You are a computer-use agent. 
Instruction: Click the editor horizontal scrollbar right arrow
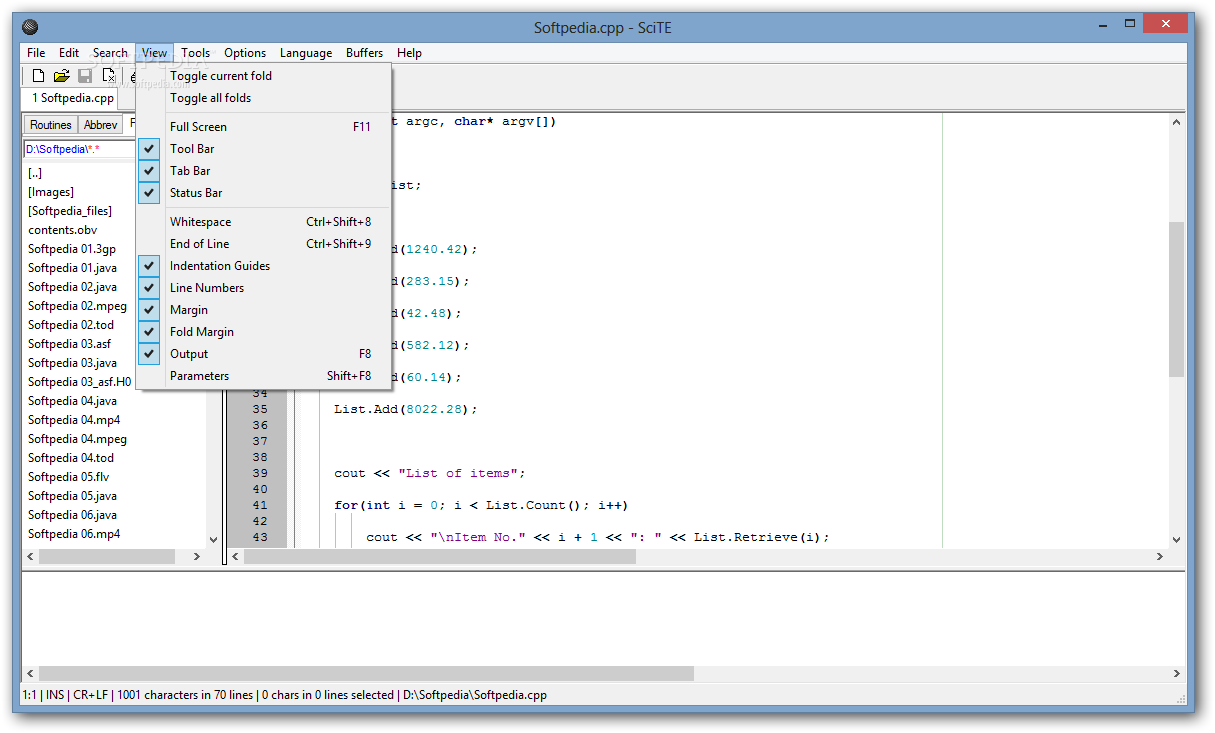click(x=1160, y=556)
